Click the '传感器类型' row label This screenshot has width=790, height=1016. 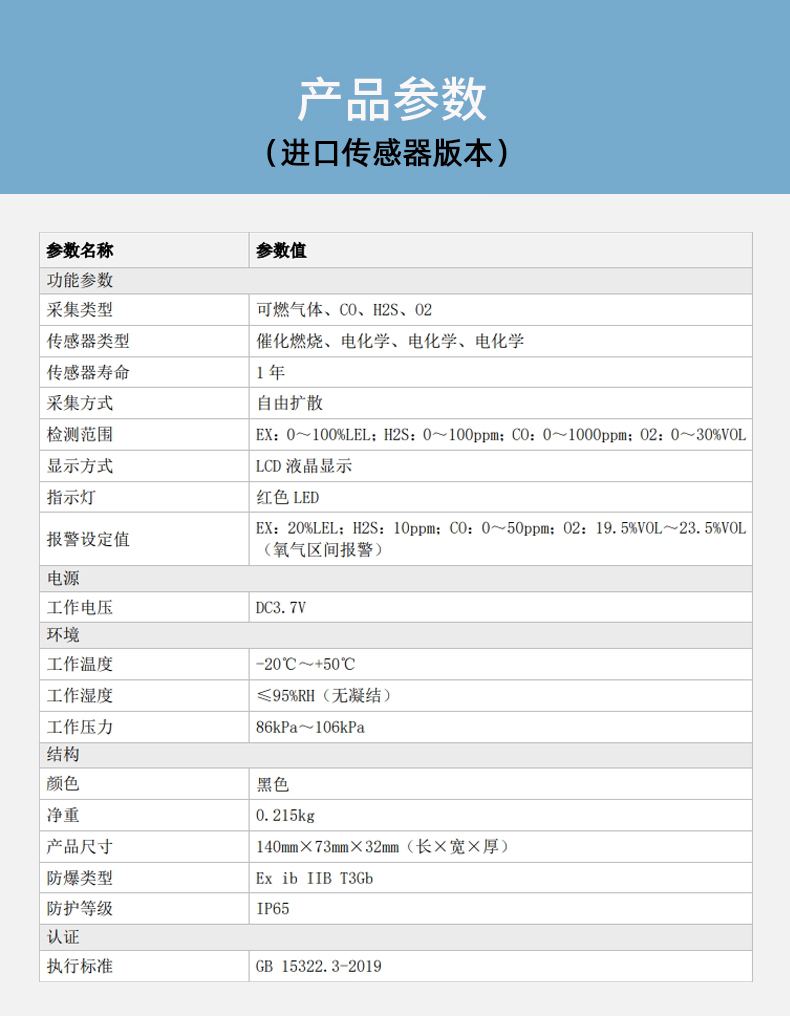[x=88, y=341]
